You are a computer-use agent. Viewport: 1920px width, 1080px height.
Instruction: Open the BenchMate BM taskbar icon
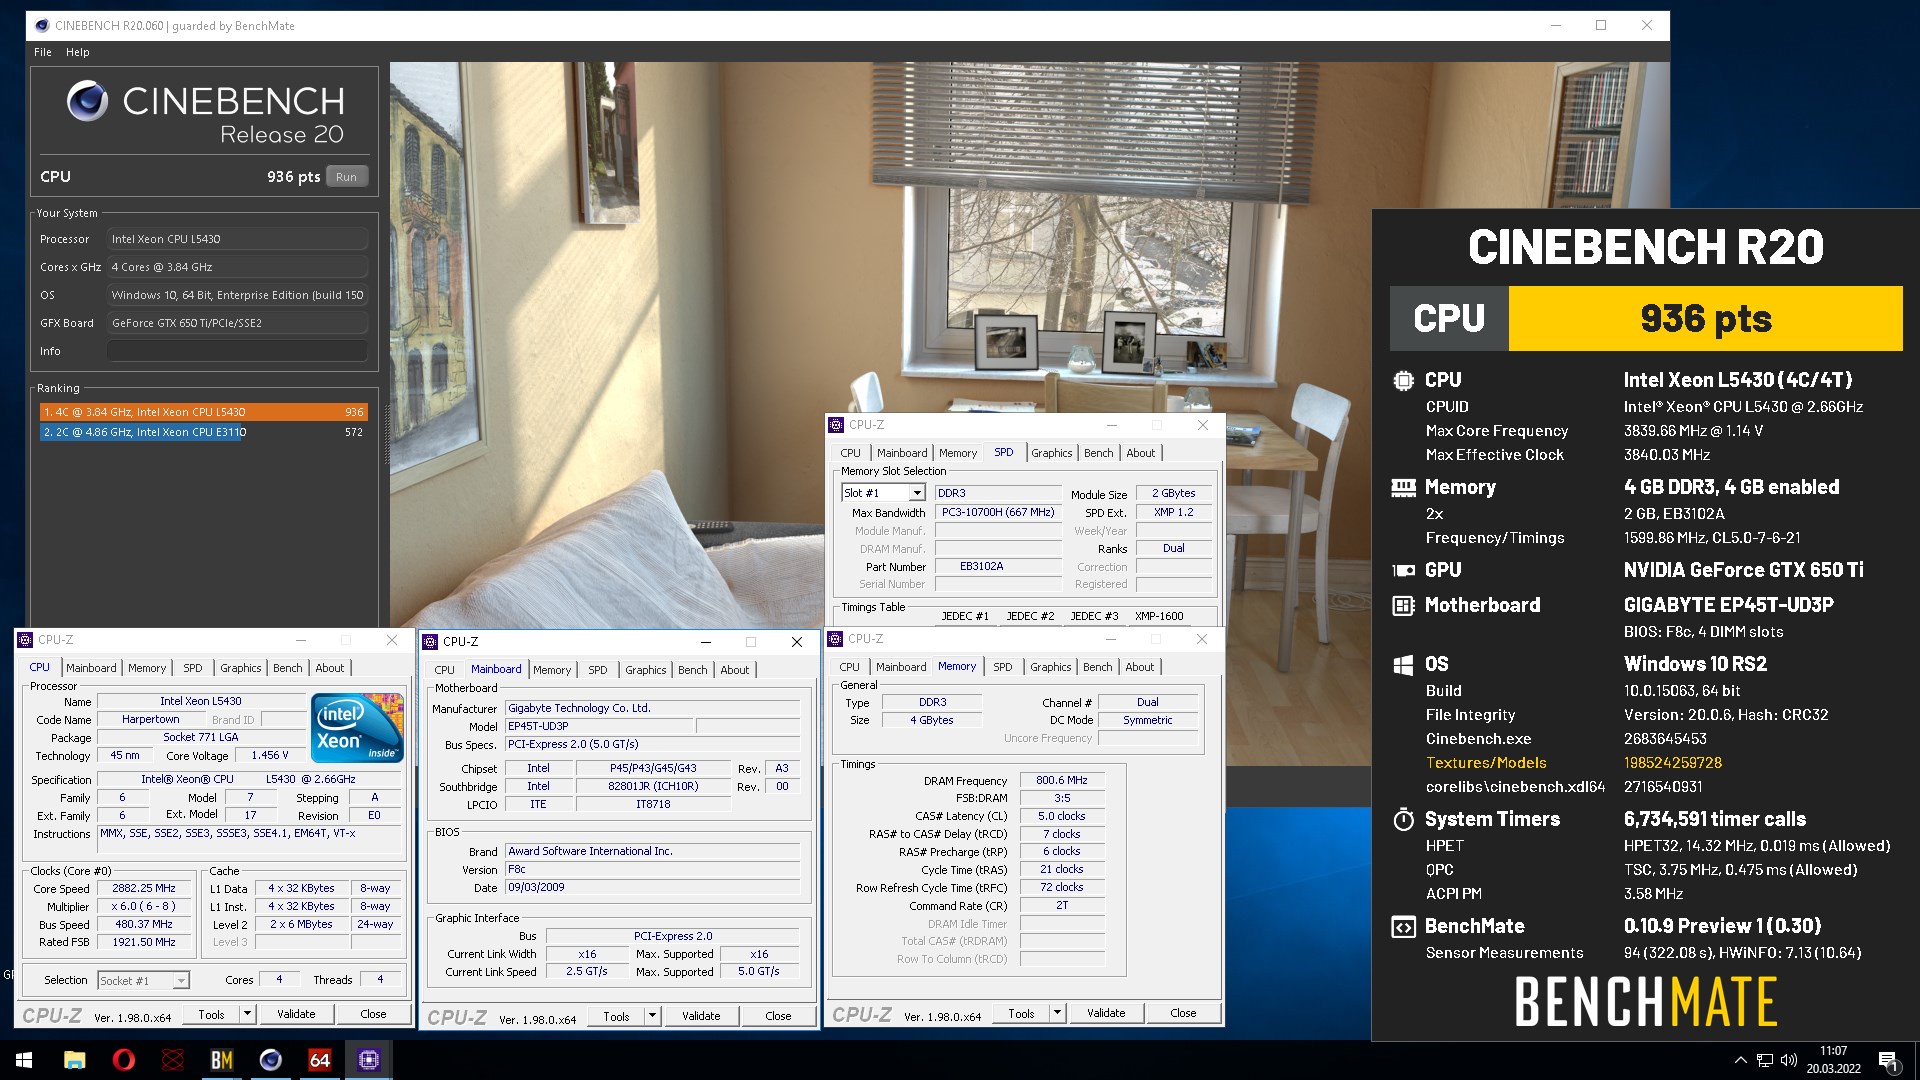pos(222,1060)
